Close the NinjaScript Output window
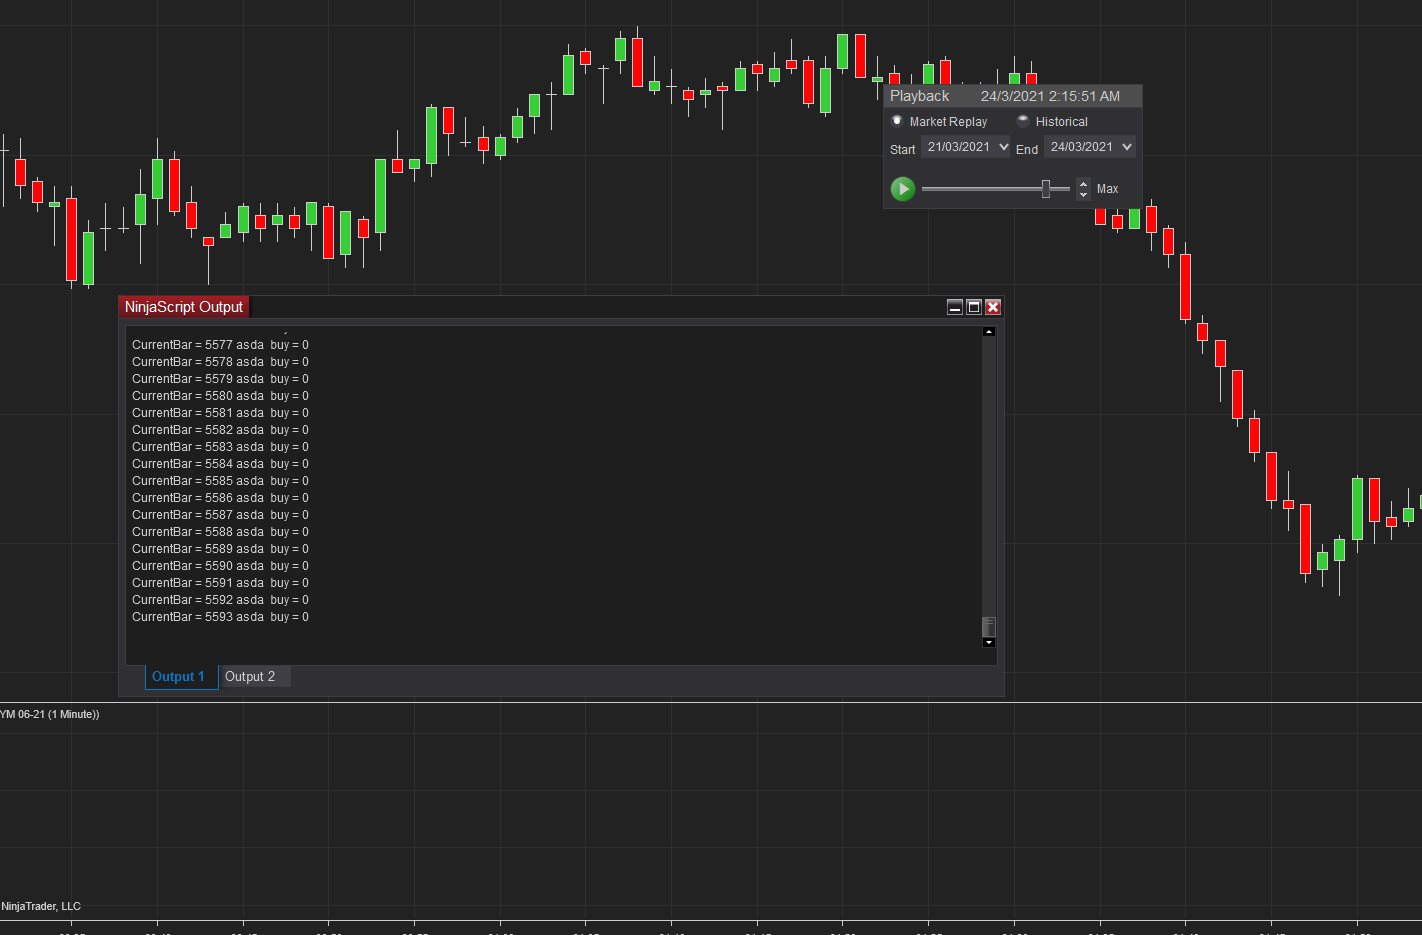Screen dimensions: 1422x935 pos(993,307)
